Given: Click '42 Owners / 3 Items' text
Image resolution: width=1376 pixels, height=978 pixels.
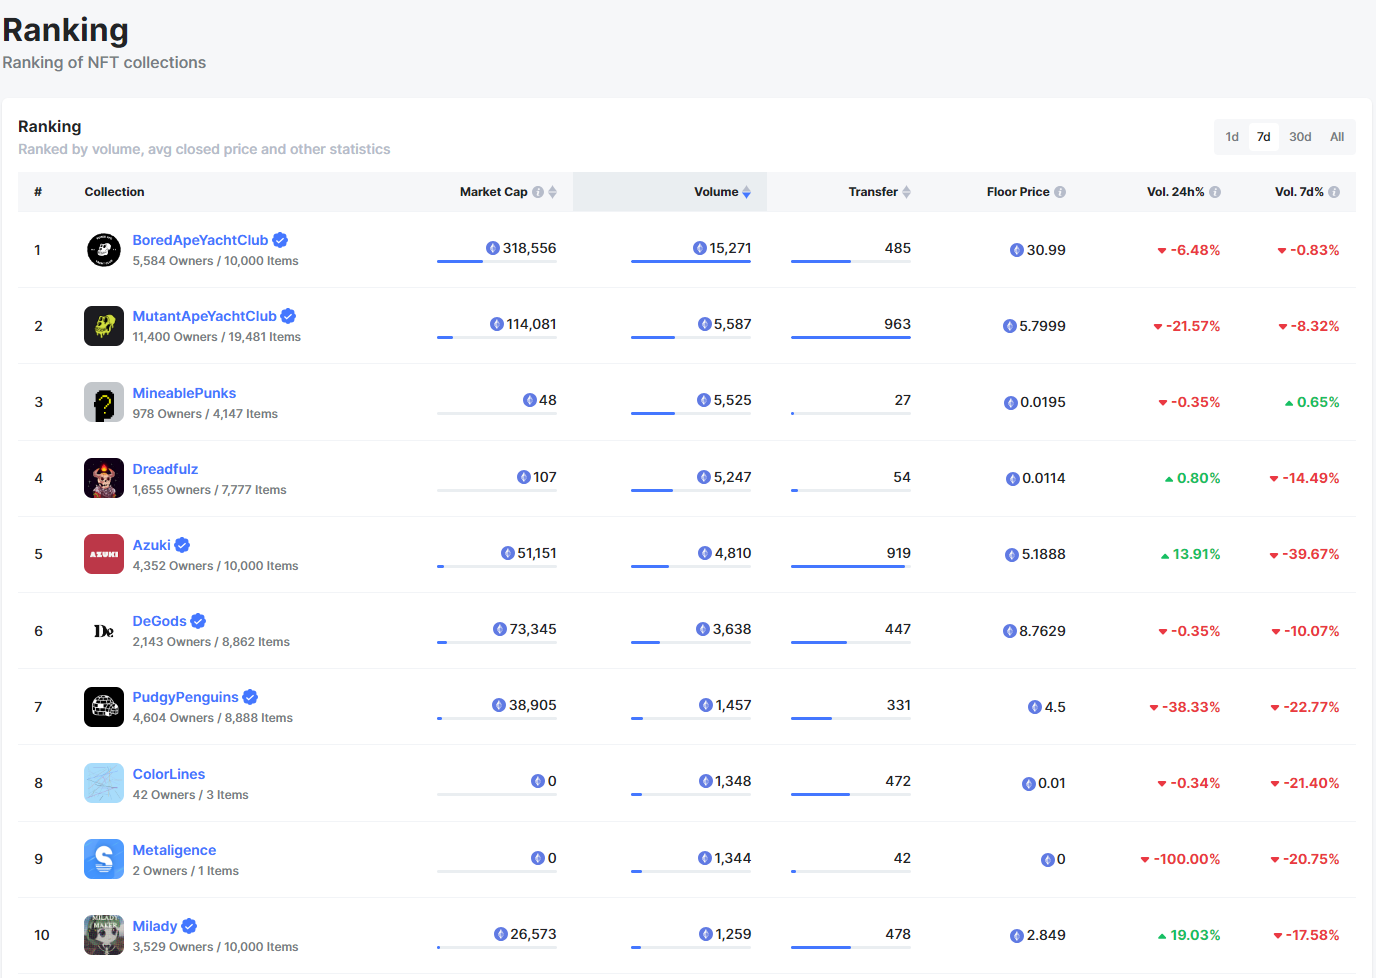Looking at the screenshot, I should pos(190,795).
